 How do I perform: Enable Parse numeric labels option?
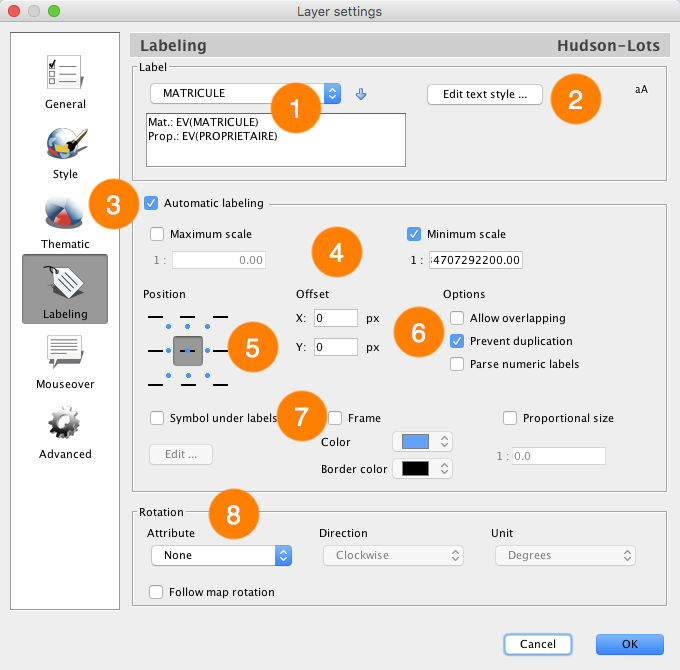tap(457, 364)
